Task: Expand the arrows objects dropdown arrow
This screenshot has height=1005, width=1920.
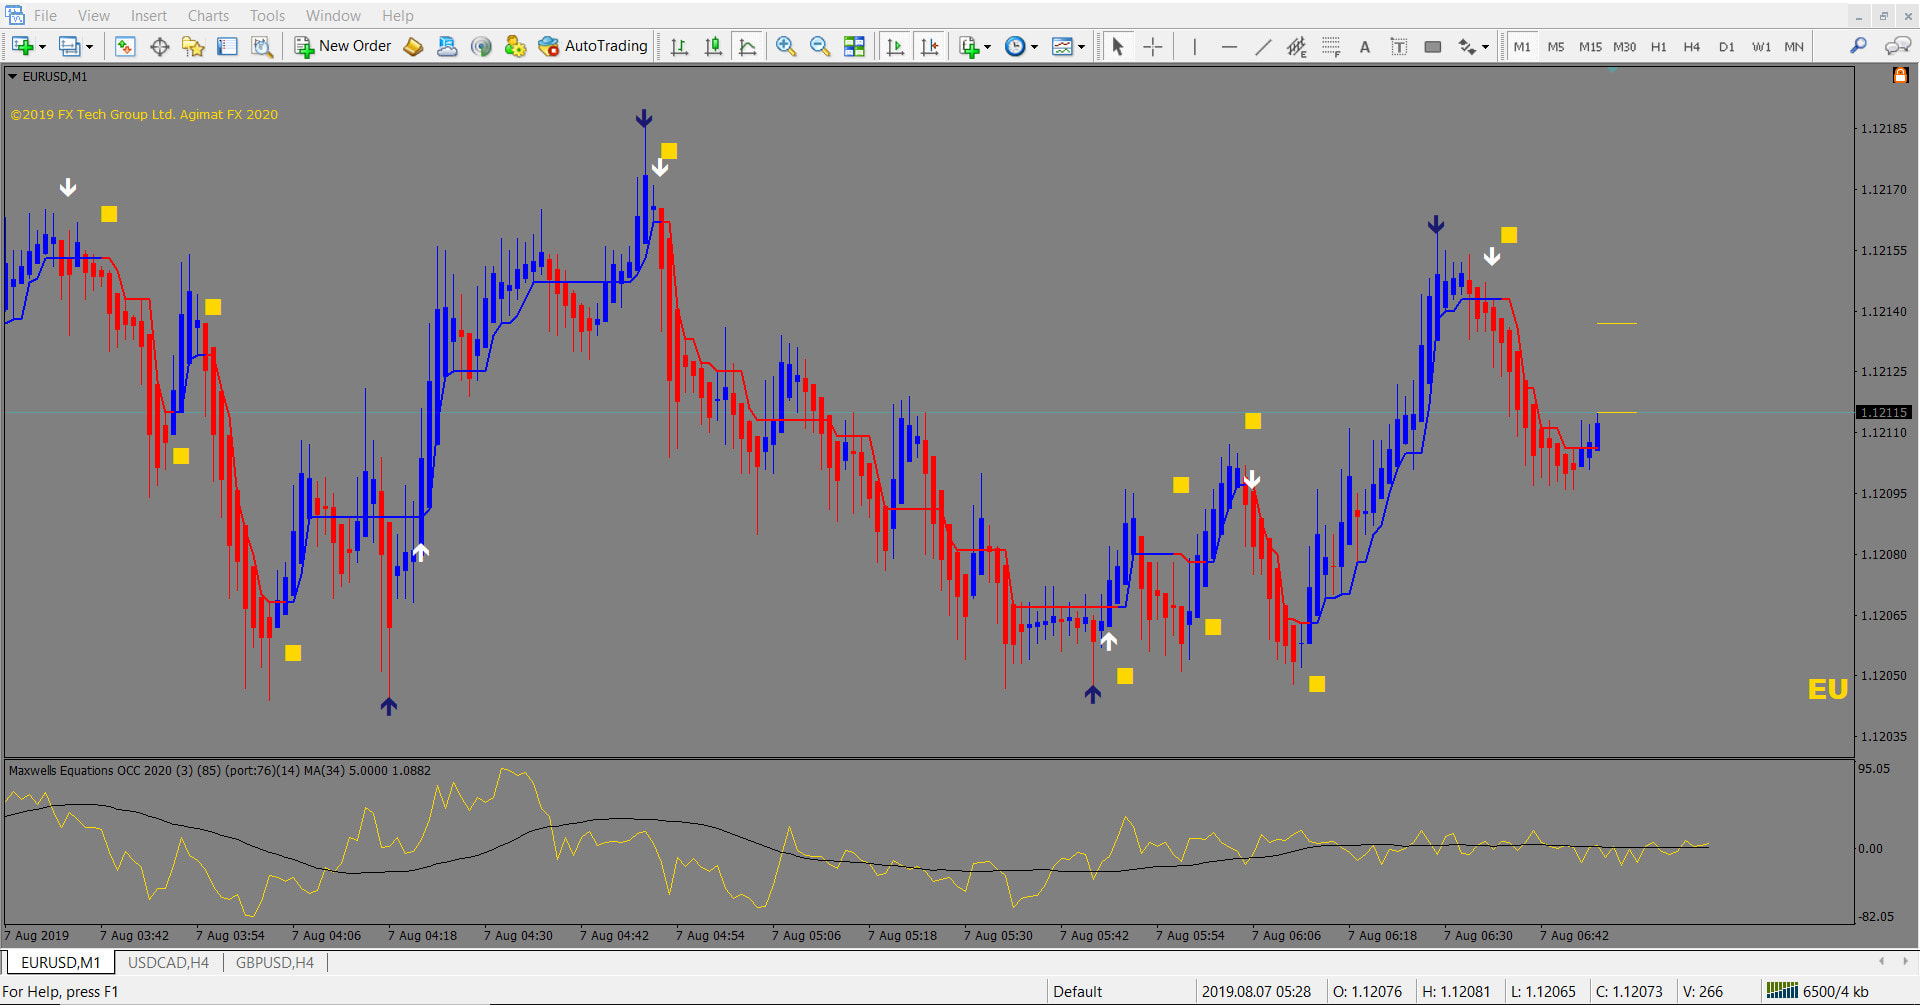Action: coord(1485,47)
